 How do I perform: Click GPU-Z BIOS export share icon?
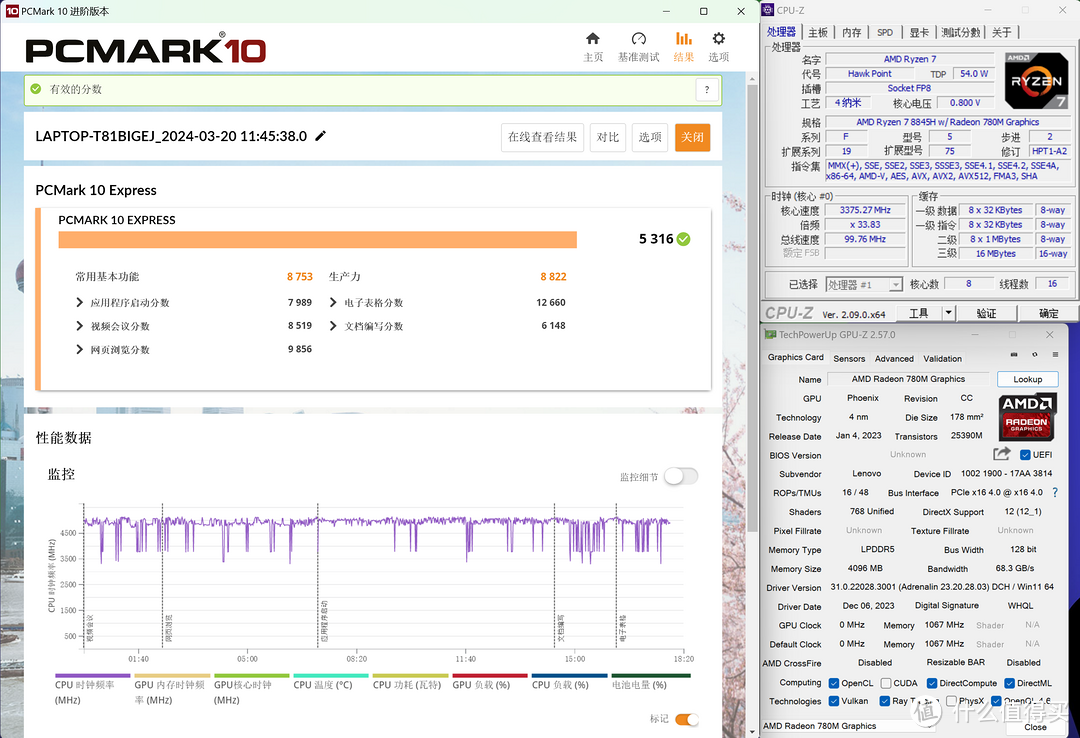1001,453
